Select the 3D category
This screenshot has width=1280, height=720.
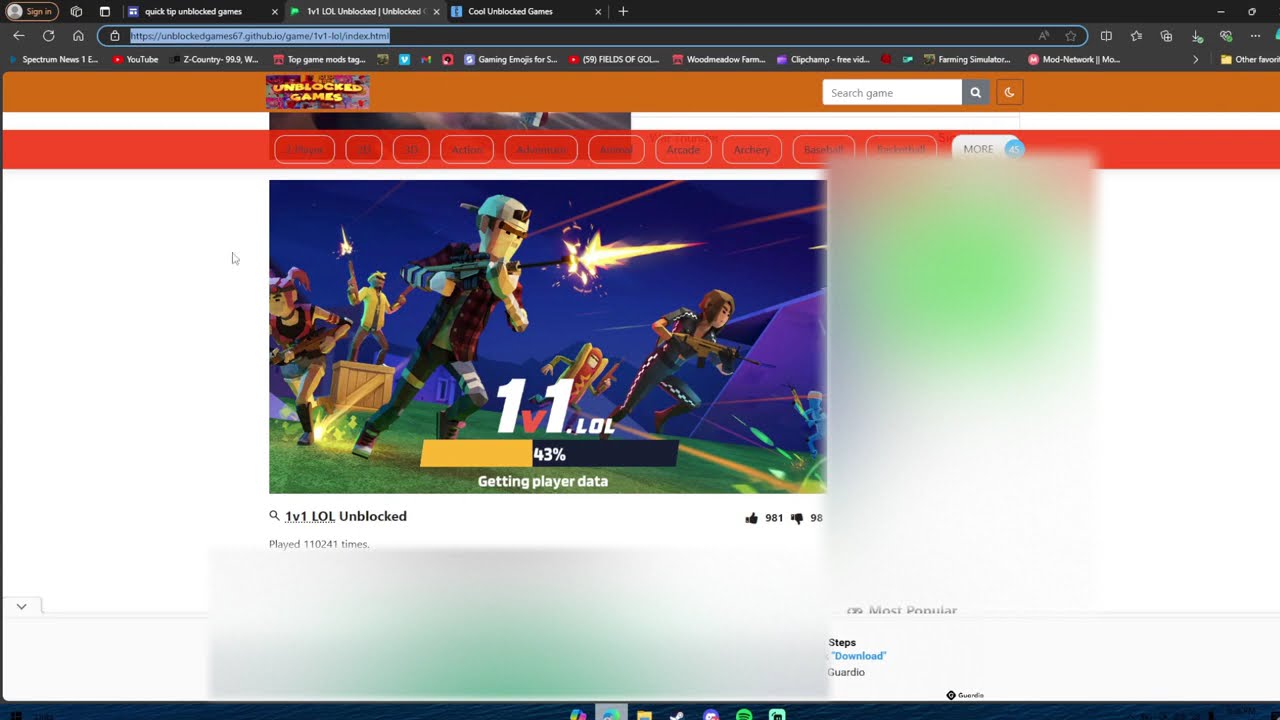coord(411,149)
